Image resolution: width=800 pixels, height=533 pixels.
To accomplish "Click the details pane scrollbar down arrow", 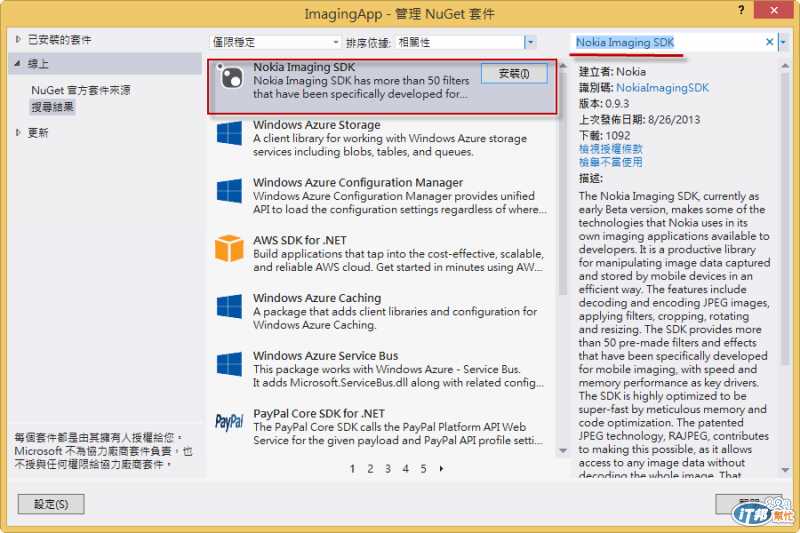I will click(785, 470).
